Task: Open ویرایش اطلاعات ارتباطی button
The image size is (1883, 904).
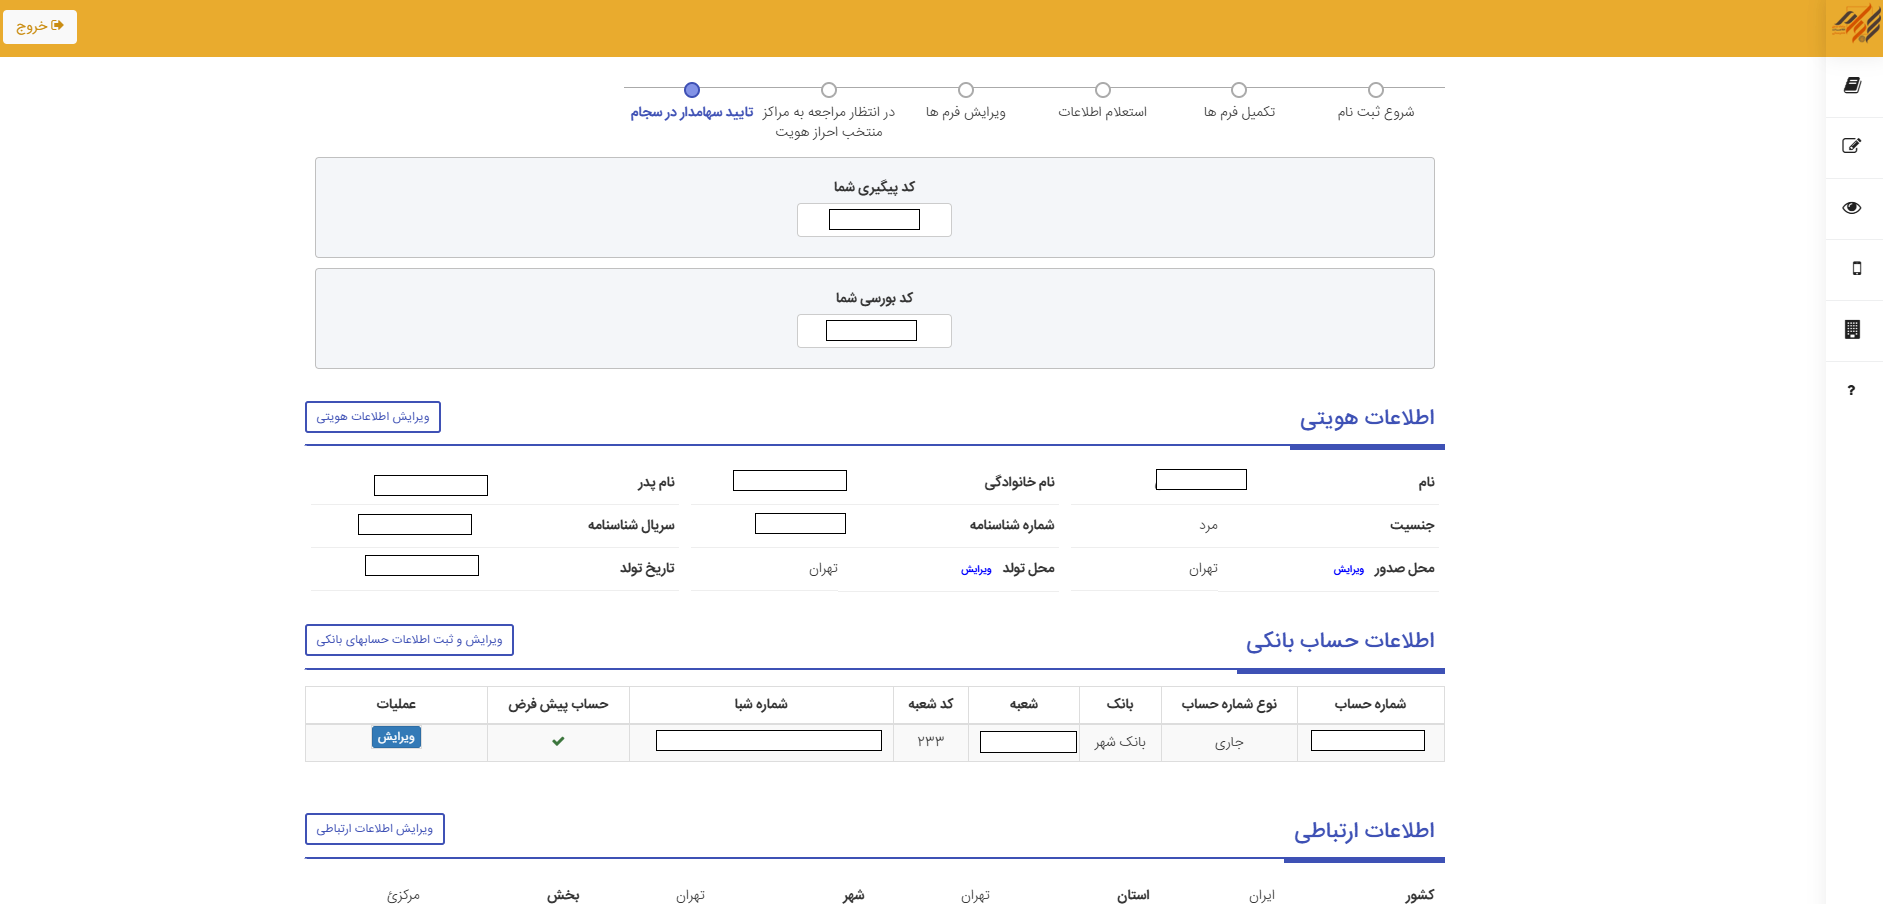Action: [x=374, y=829]
